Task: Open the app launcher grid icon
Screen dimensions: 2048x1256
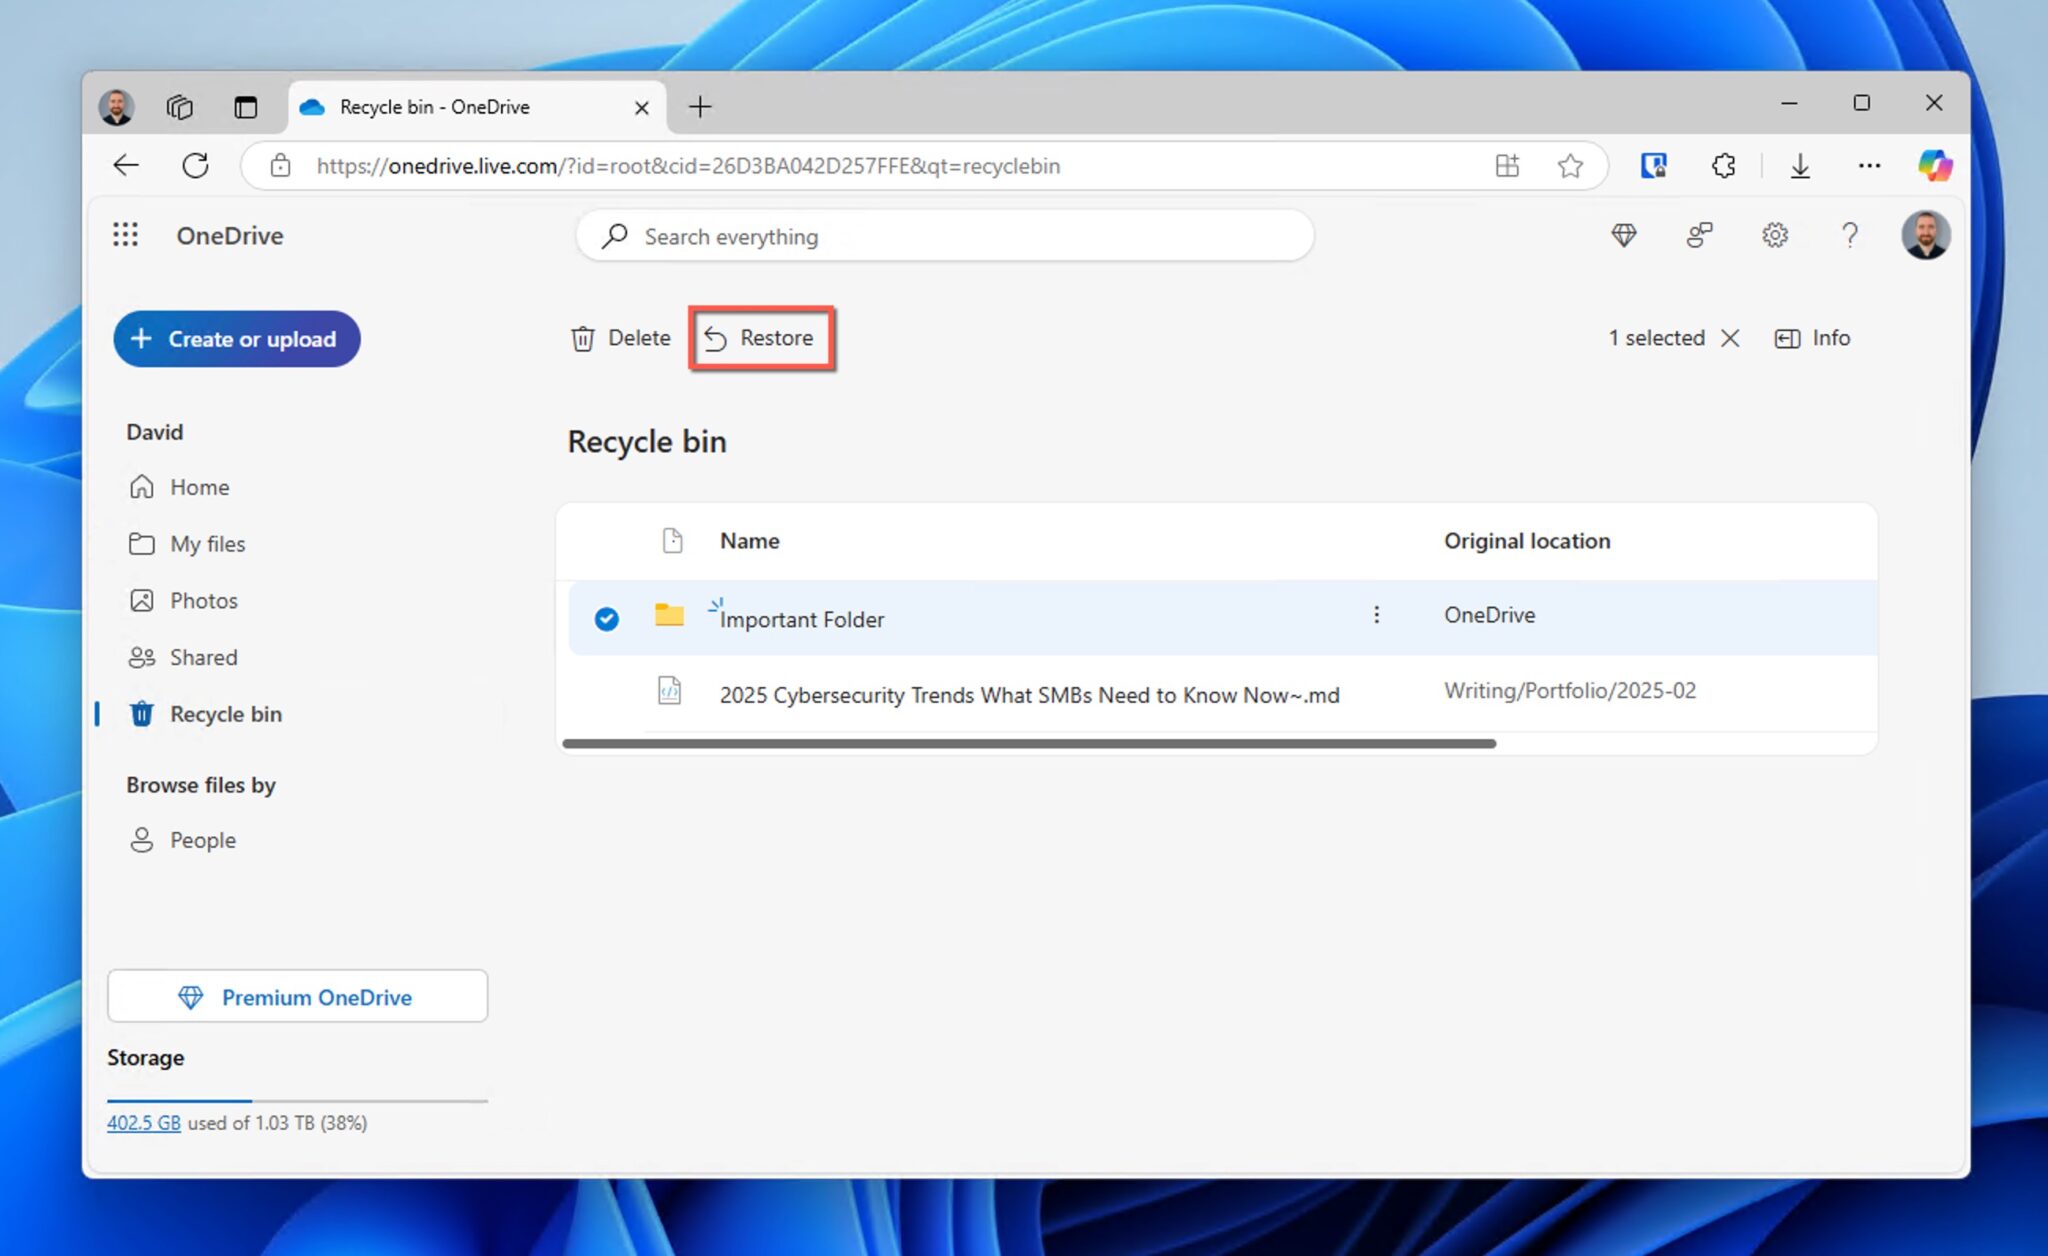Action: pyautogui.click(x=125, y=235)
